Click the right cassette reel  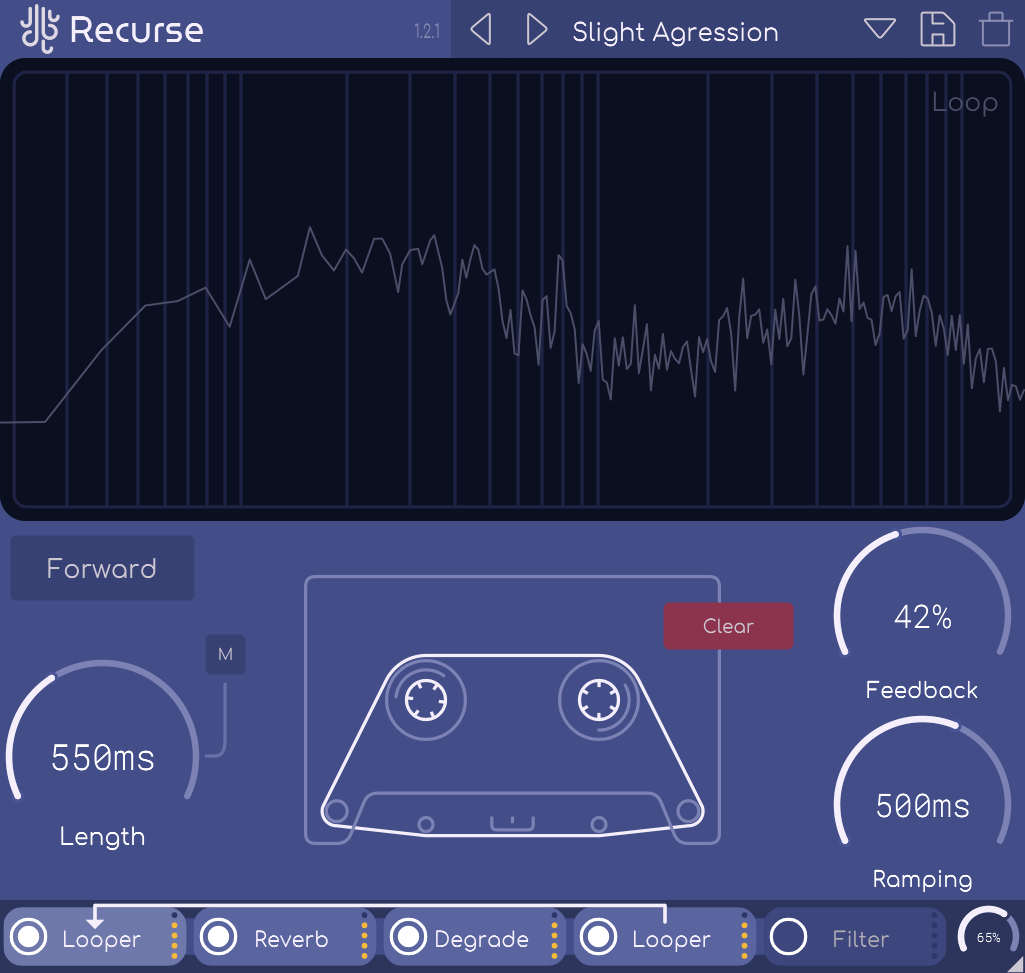pos(598,700)
